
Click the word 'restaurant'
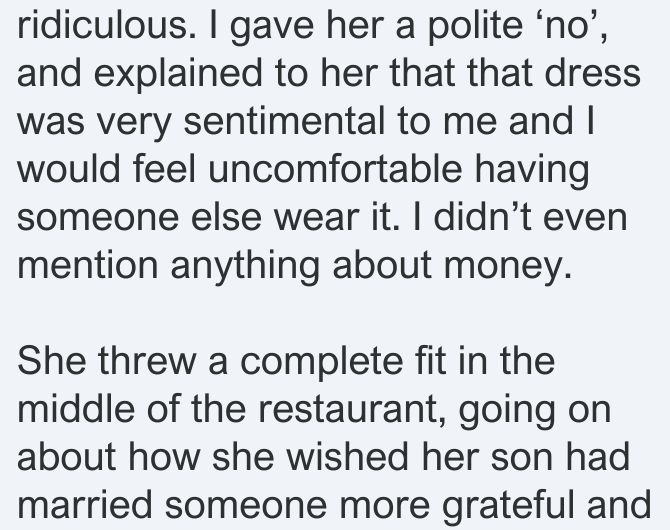352,409
